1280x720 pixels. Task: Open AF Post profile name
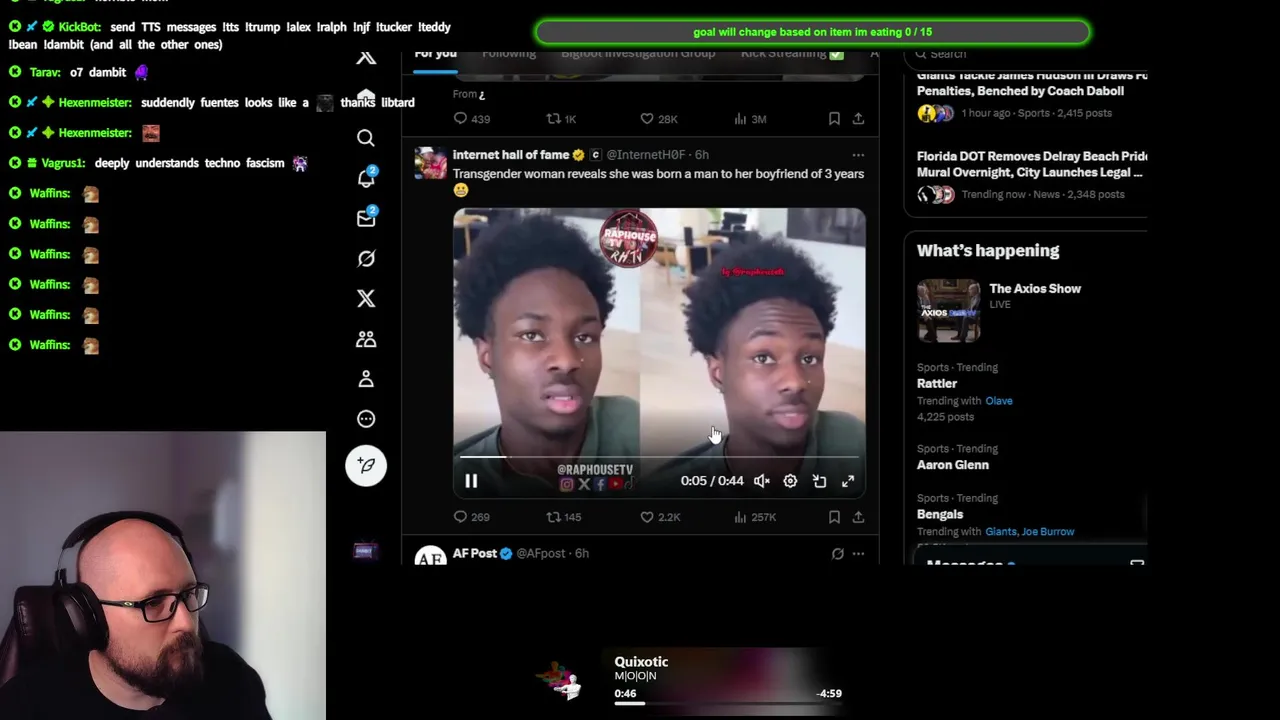click(475, 553)
